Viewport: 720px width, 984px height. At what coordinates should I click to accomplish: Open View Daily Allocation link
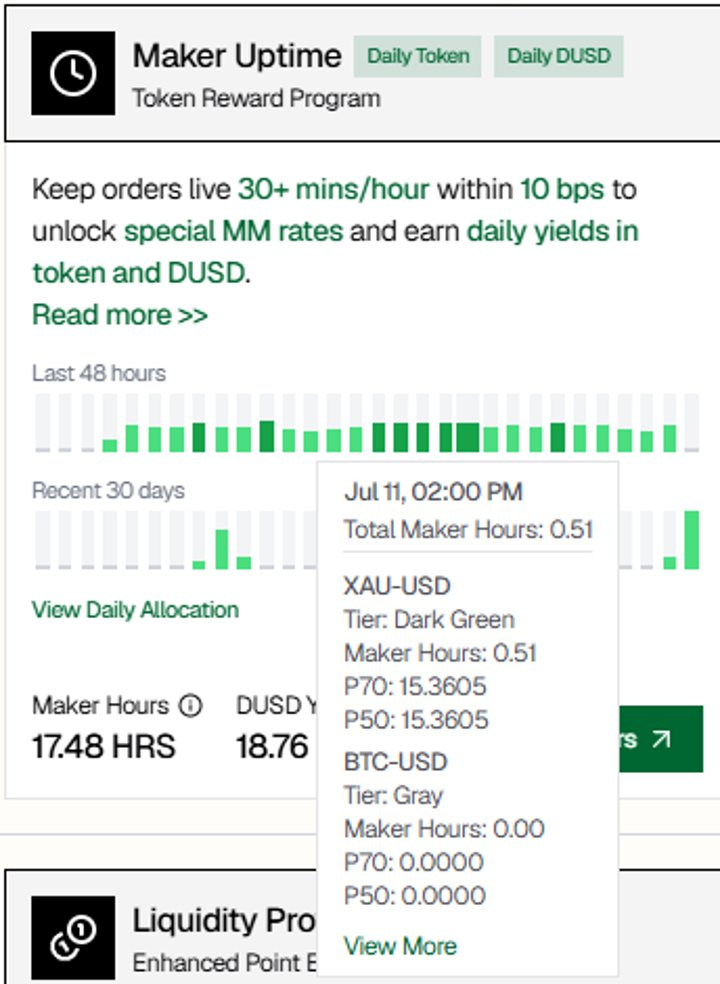(136, 610)
